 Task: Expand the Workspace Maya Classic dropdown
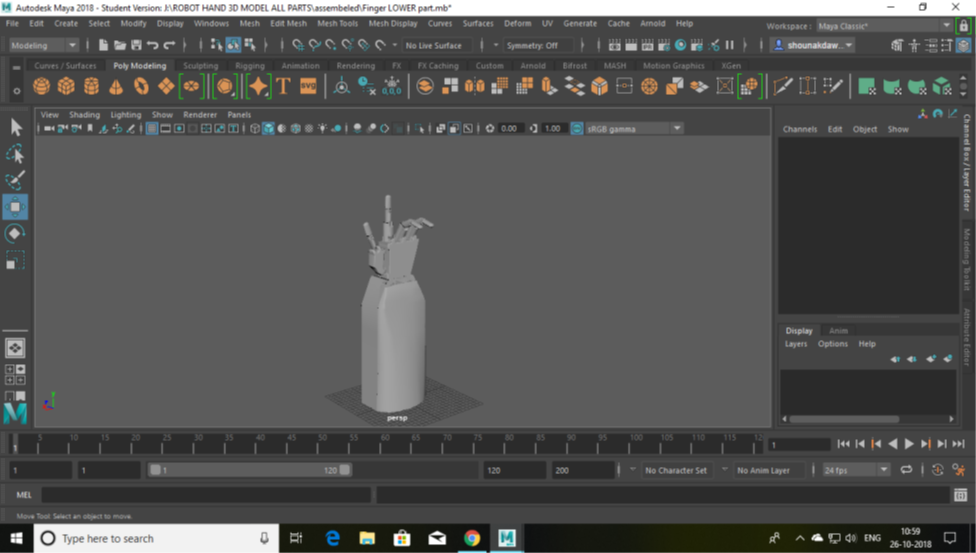pos(946,26)
